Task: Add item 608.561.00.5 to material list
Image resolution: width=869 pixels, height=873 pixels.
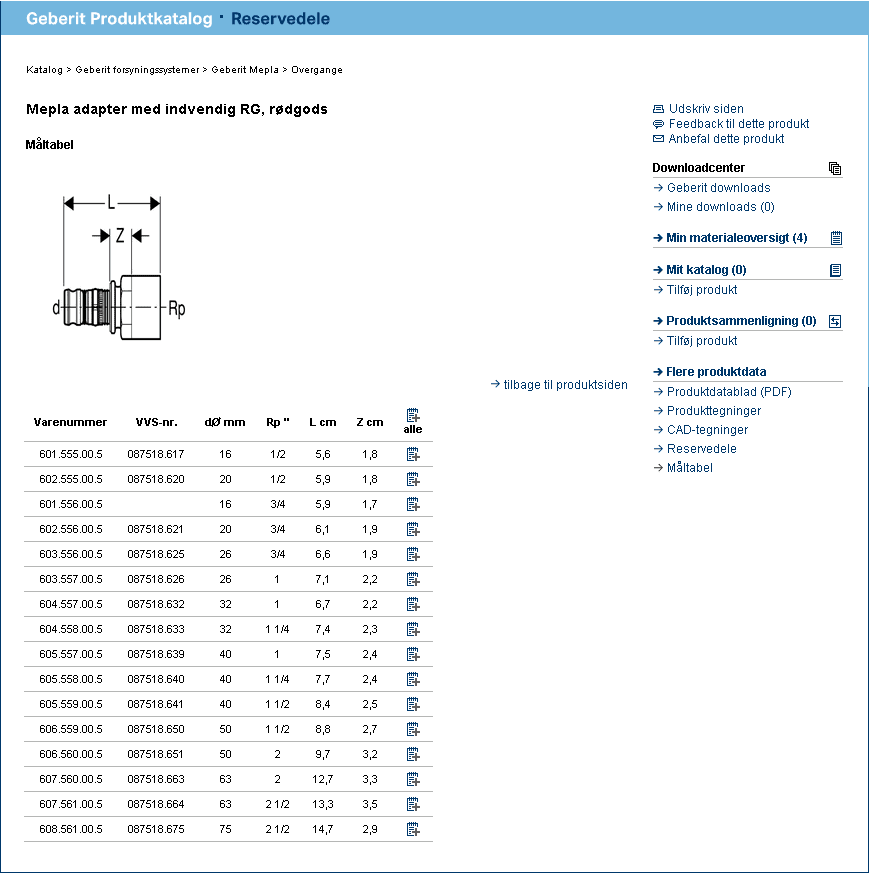Action: 413,830
